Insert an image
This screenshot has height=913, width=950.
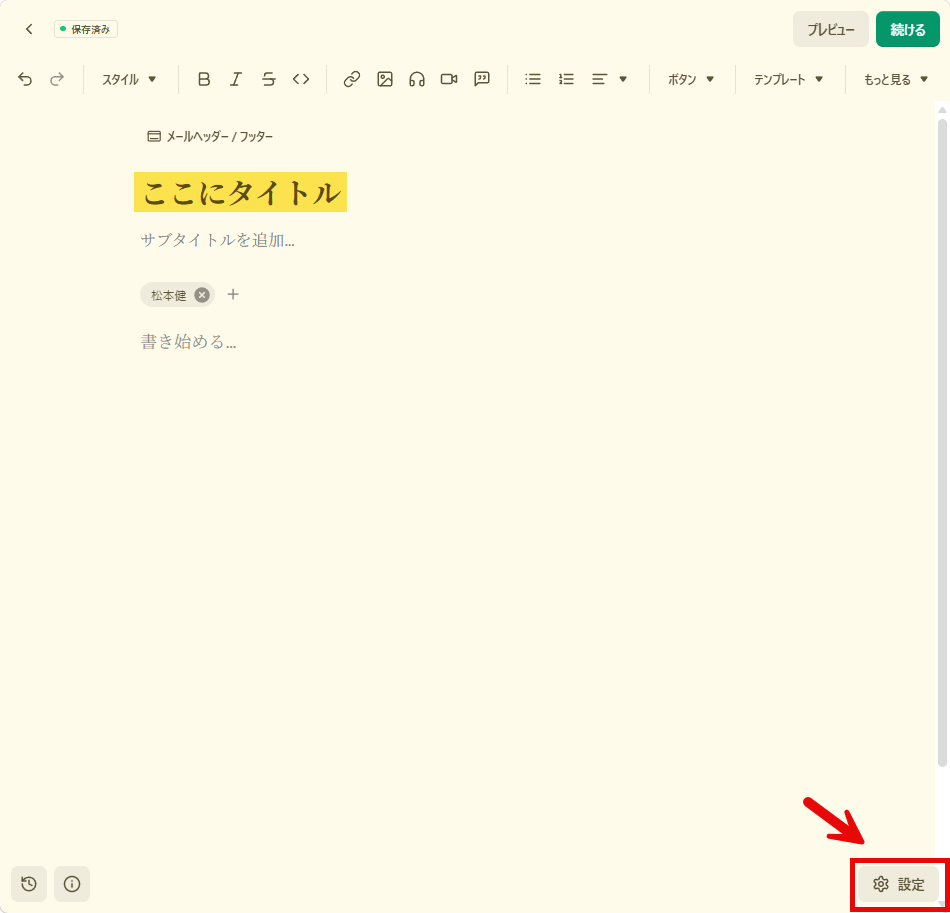[x=385, y=79]
